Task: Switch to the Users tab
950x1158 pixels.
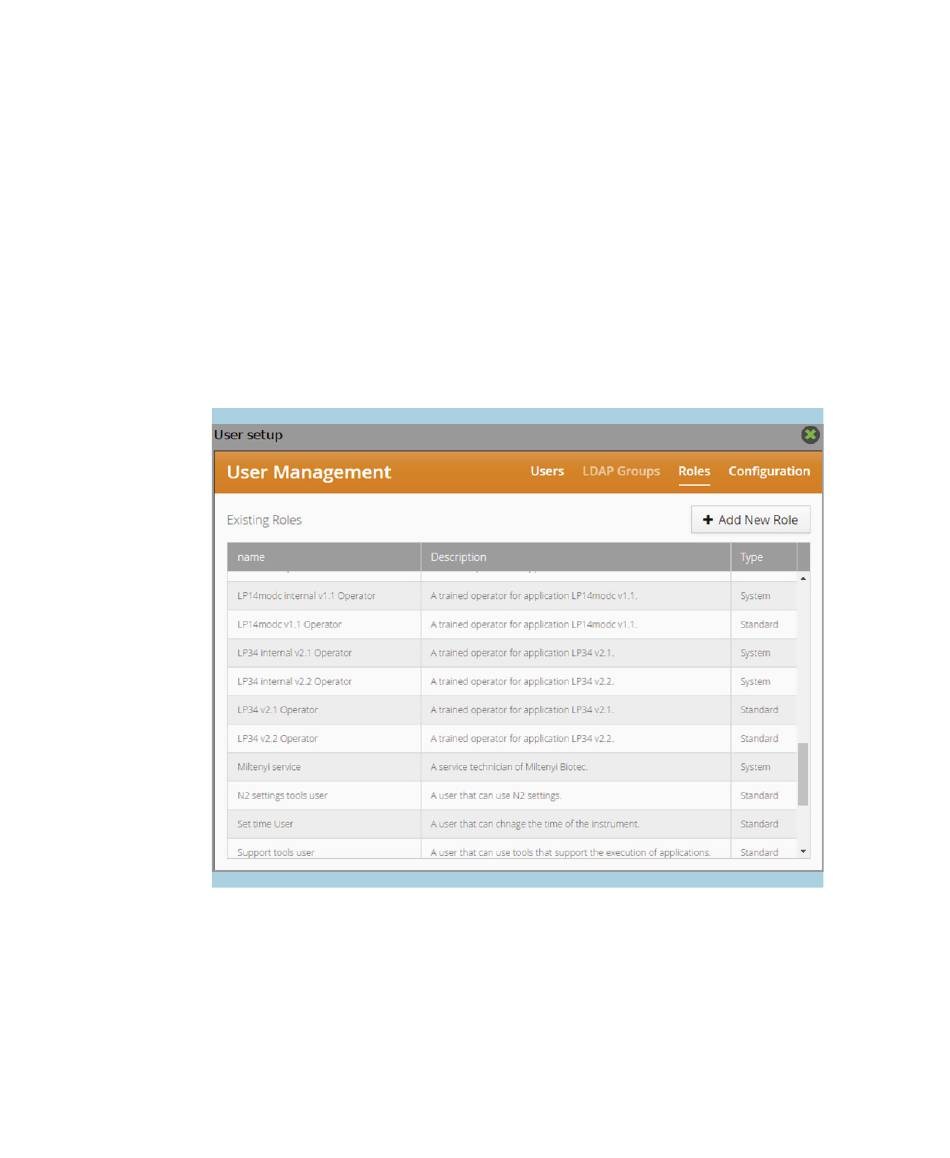Action: tap(547, 470)
